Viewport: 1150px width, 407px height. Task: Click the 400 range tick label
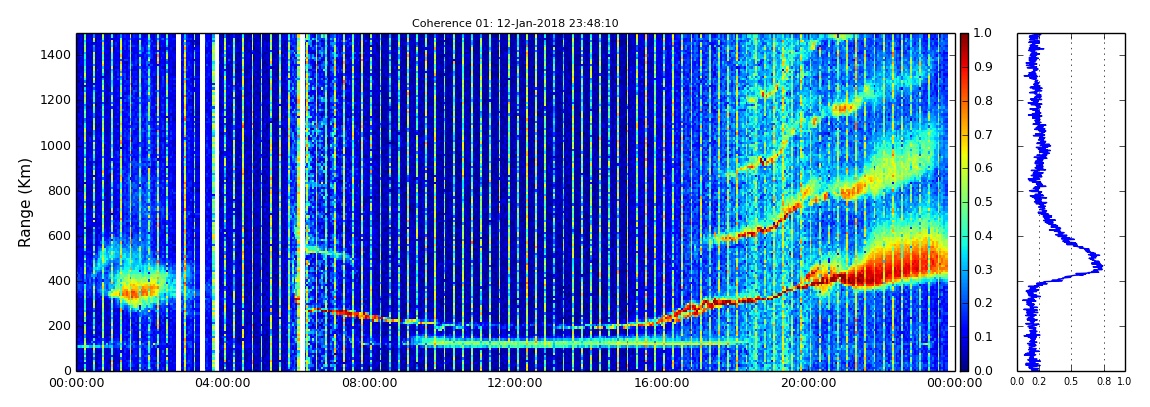tap(59, 281)
